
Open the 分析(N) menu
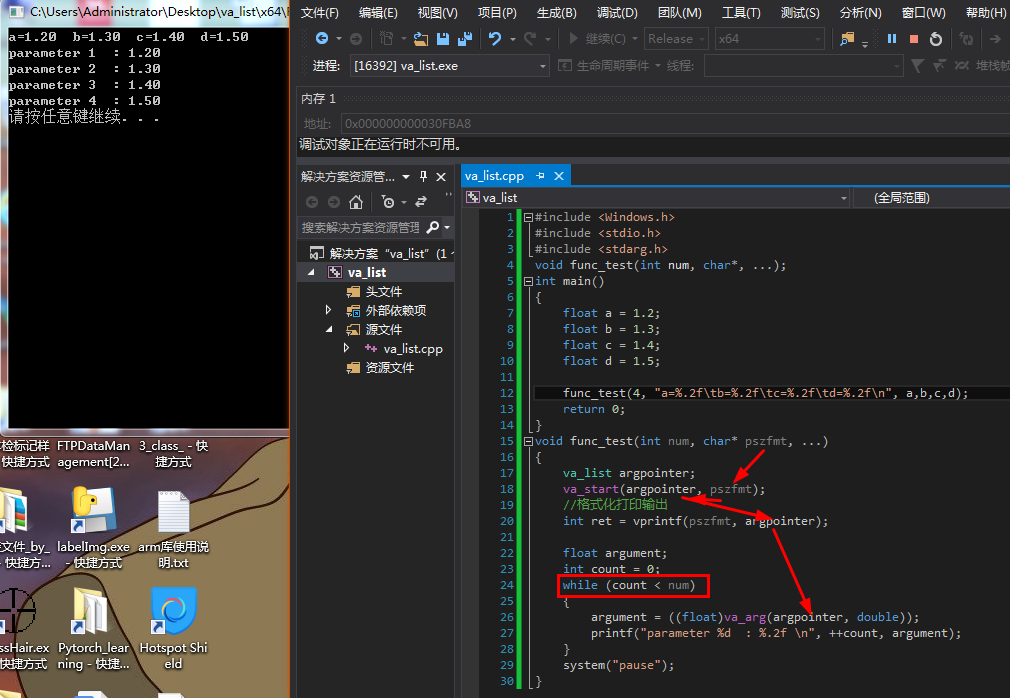[861, 13]
